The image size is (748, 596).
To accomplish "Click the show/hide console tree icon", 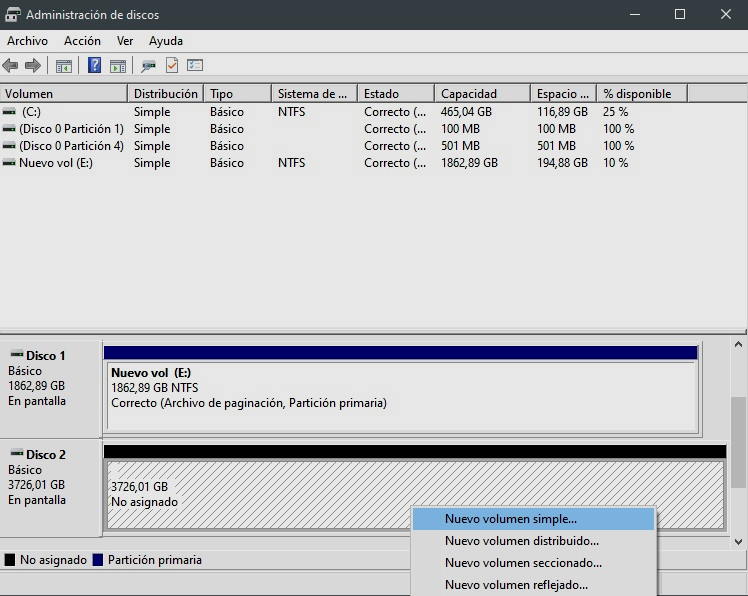I will pos(64,66).
